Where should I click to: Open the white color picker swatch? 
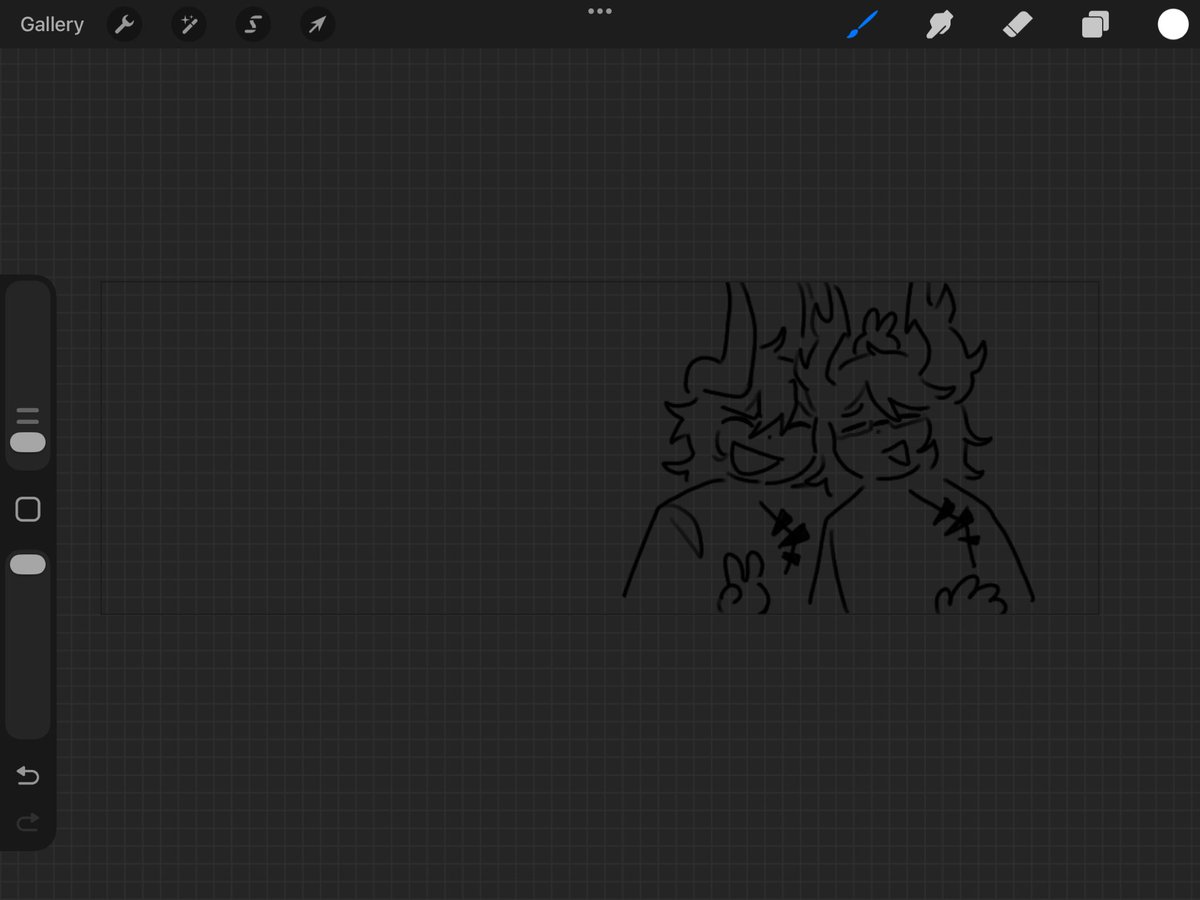point(1173,25)
